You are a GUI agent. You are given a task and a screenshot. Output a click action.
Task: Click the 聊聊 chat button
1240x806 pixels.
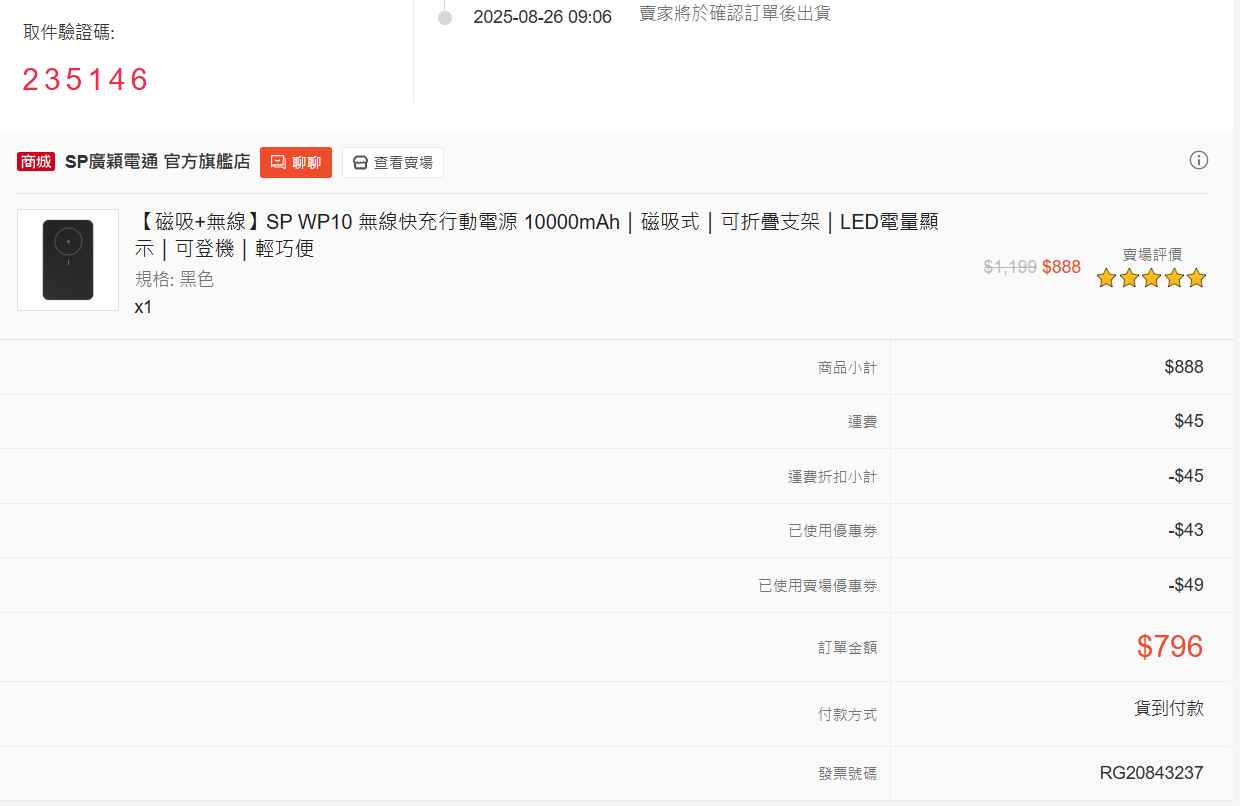tap(295, 162)
